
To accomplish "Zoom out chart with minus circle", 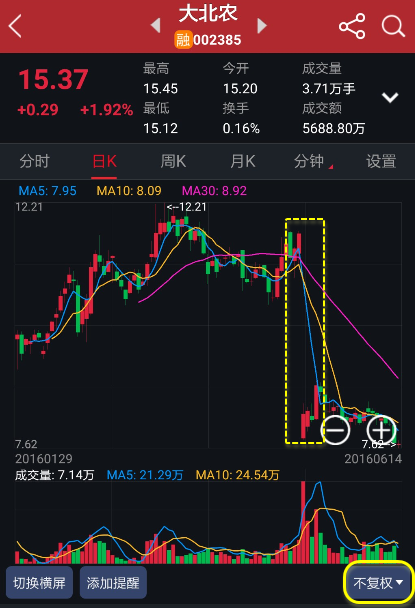I will [335, 430].
